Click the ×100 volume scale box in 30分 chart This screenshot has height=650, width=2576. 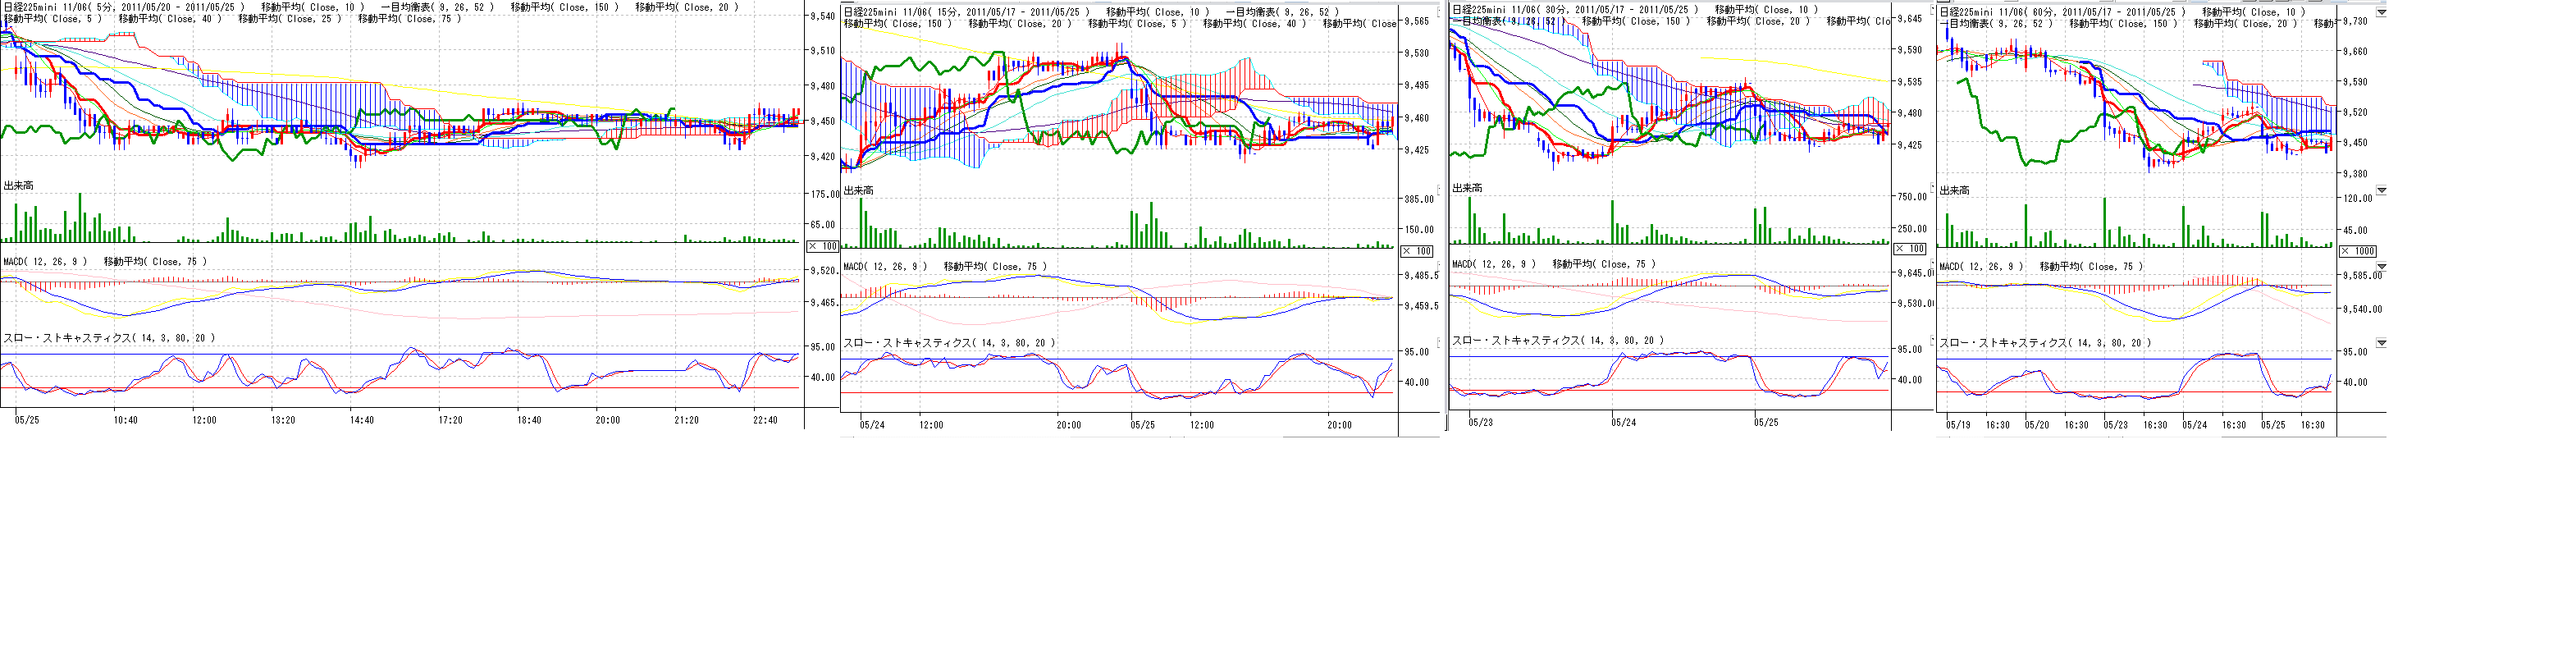click(x=1910, y=248)
